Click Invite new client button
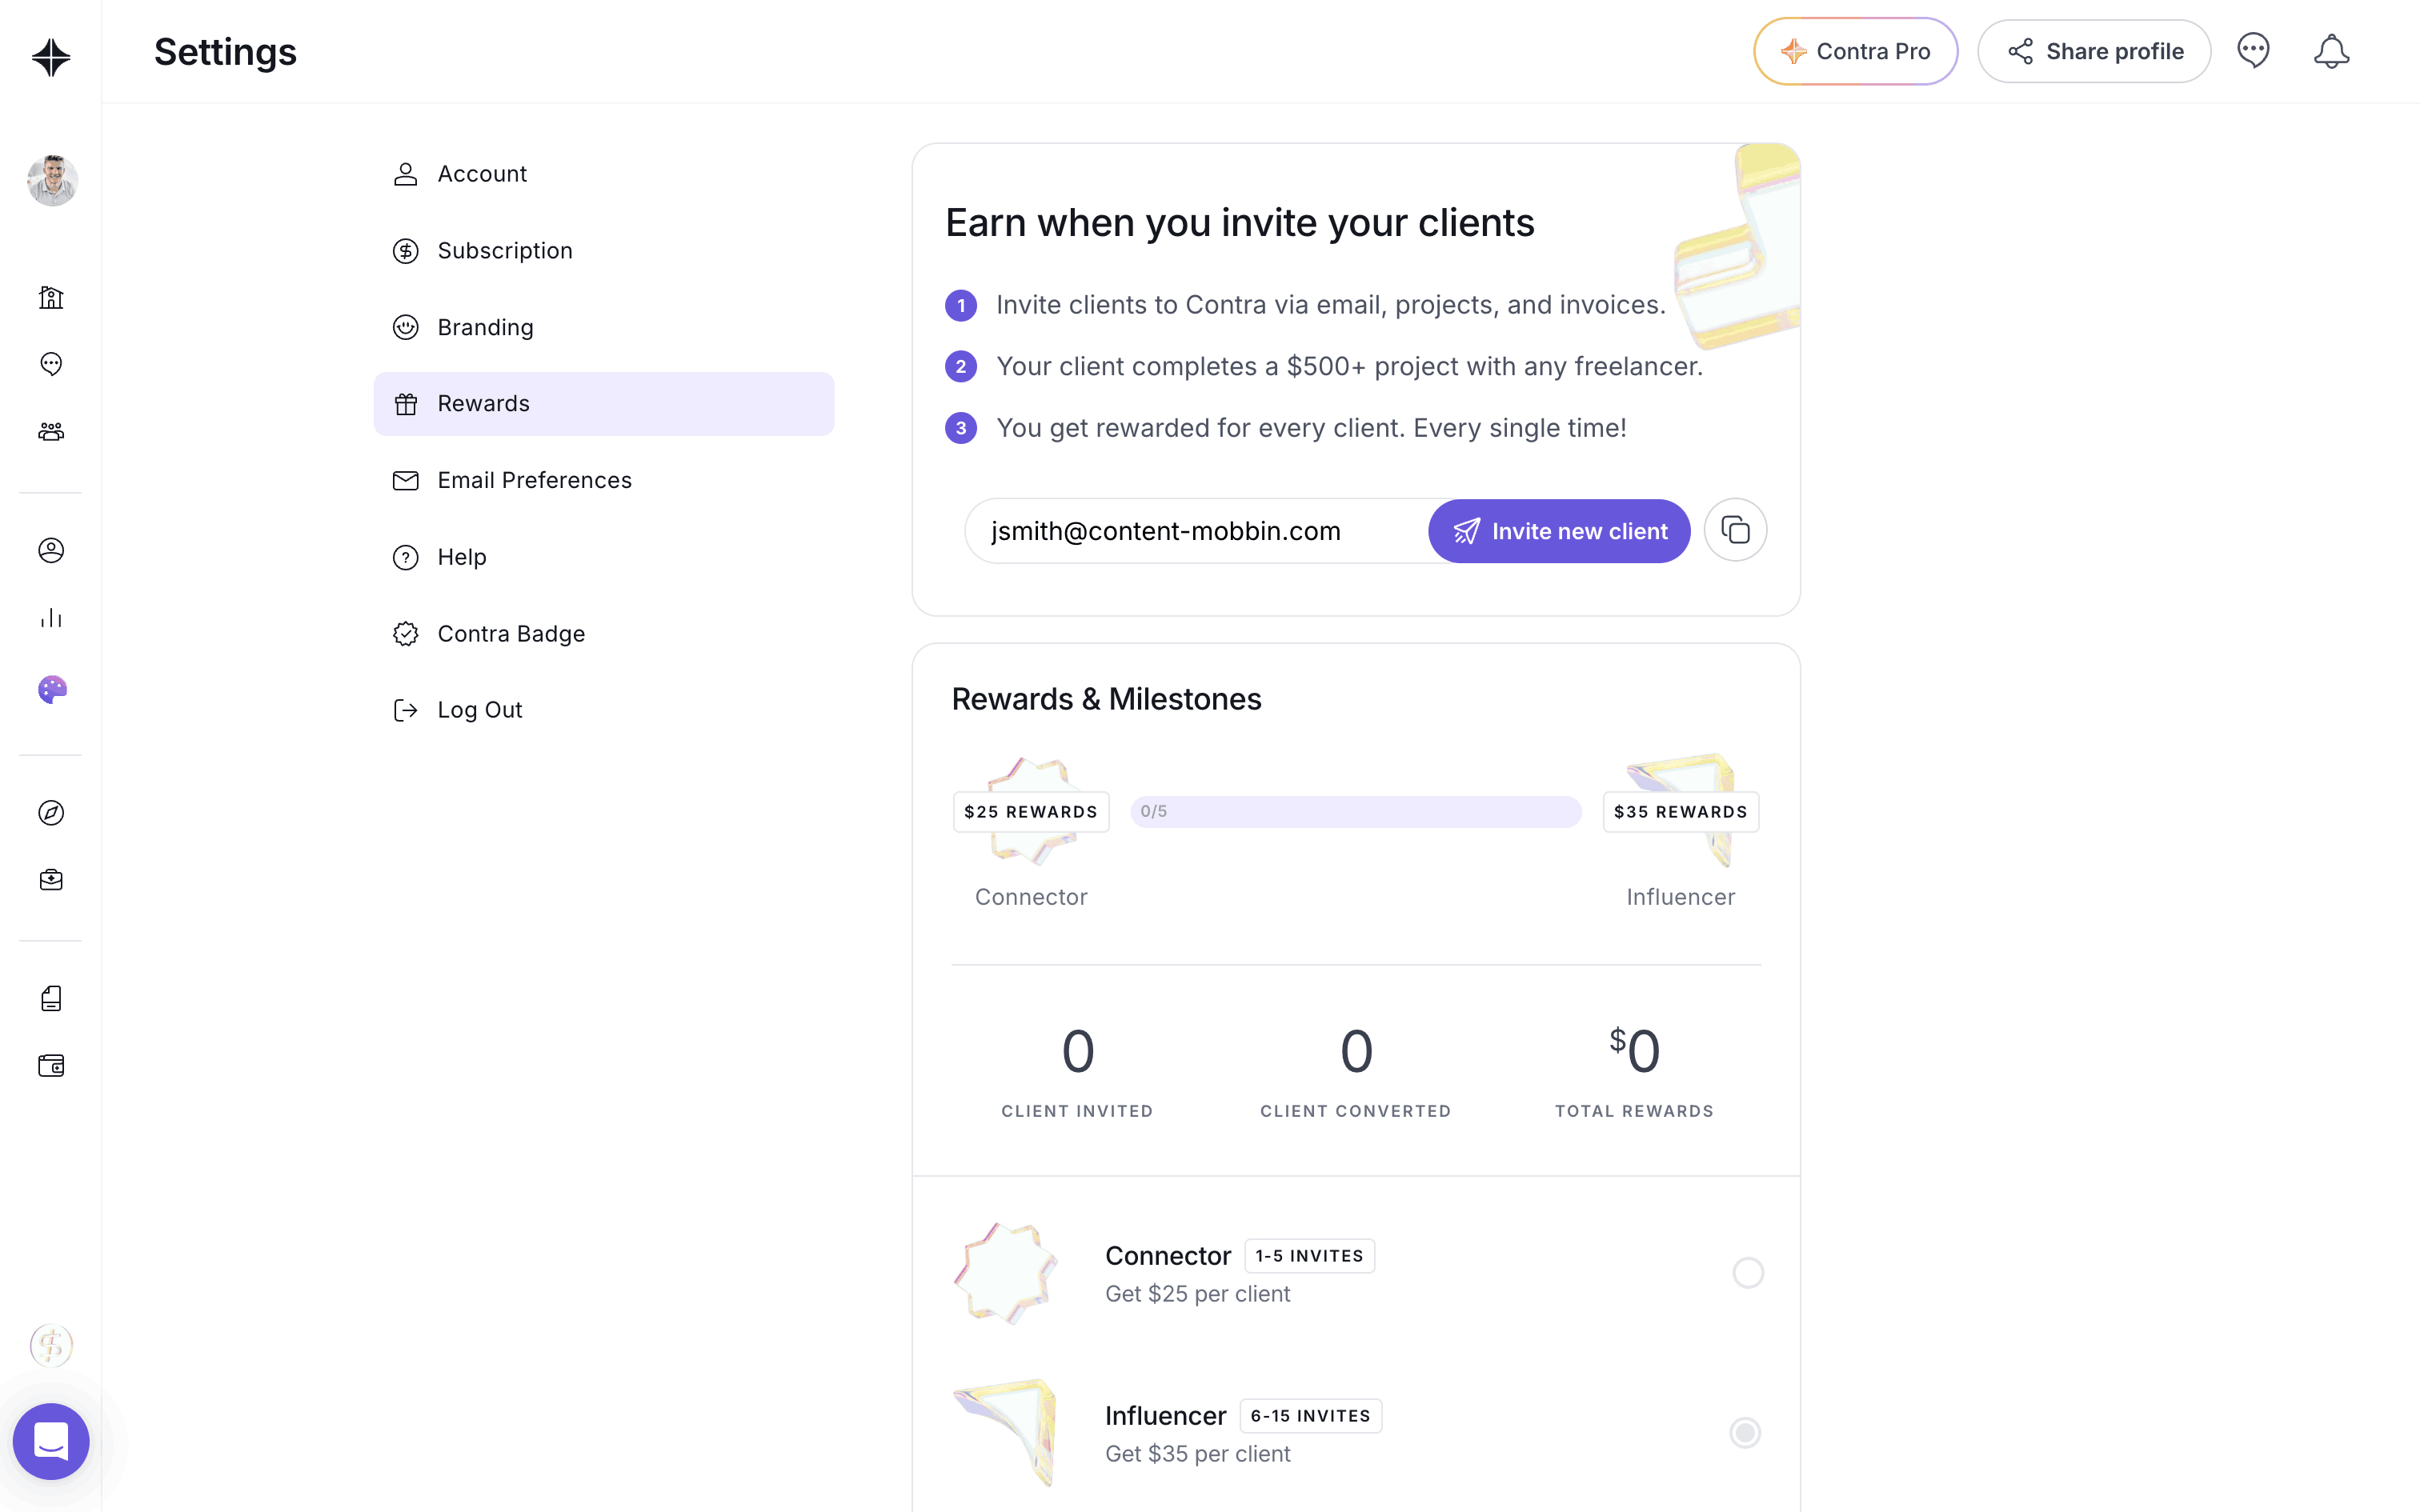The height and width of the screenshot is (1512, 2420). [x=1559, y=531]
